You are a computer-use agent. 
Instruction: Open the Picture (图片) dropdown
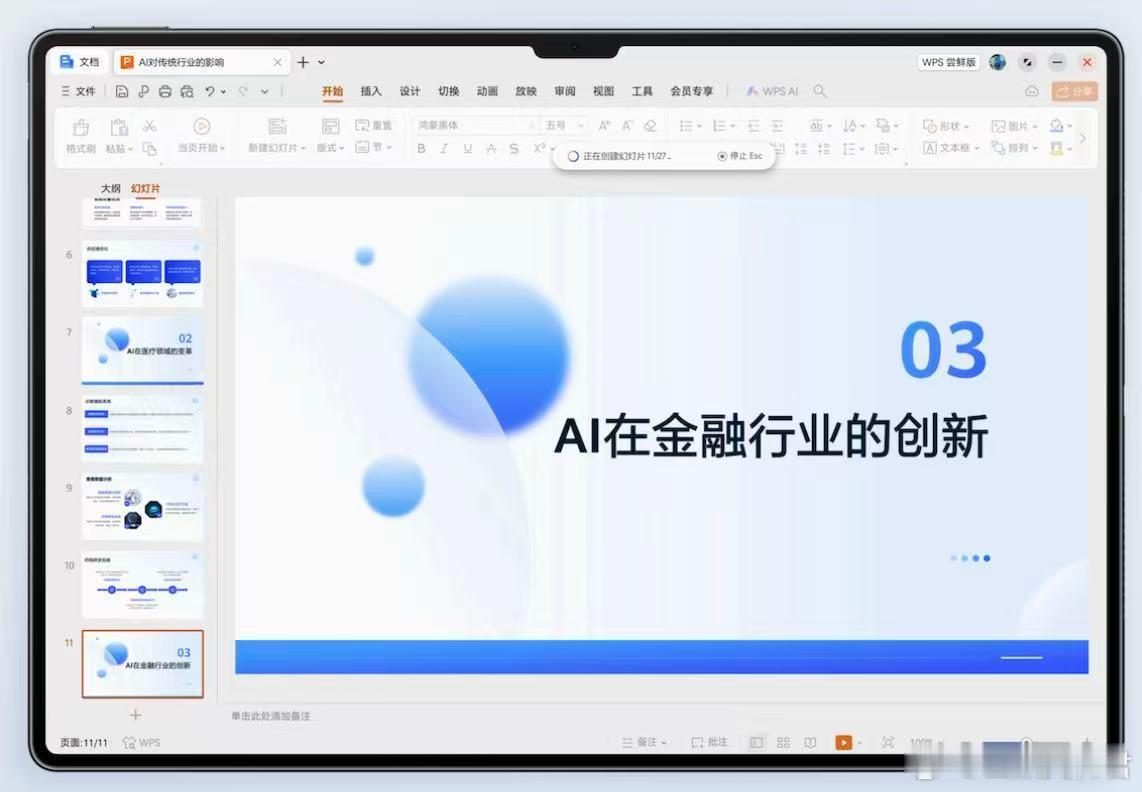click(1015, 126)
